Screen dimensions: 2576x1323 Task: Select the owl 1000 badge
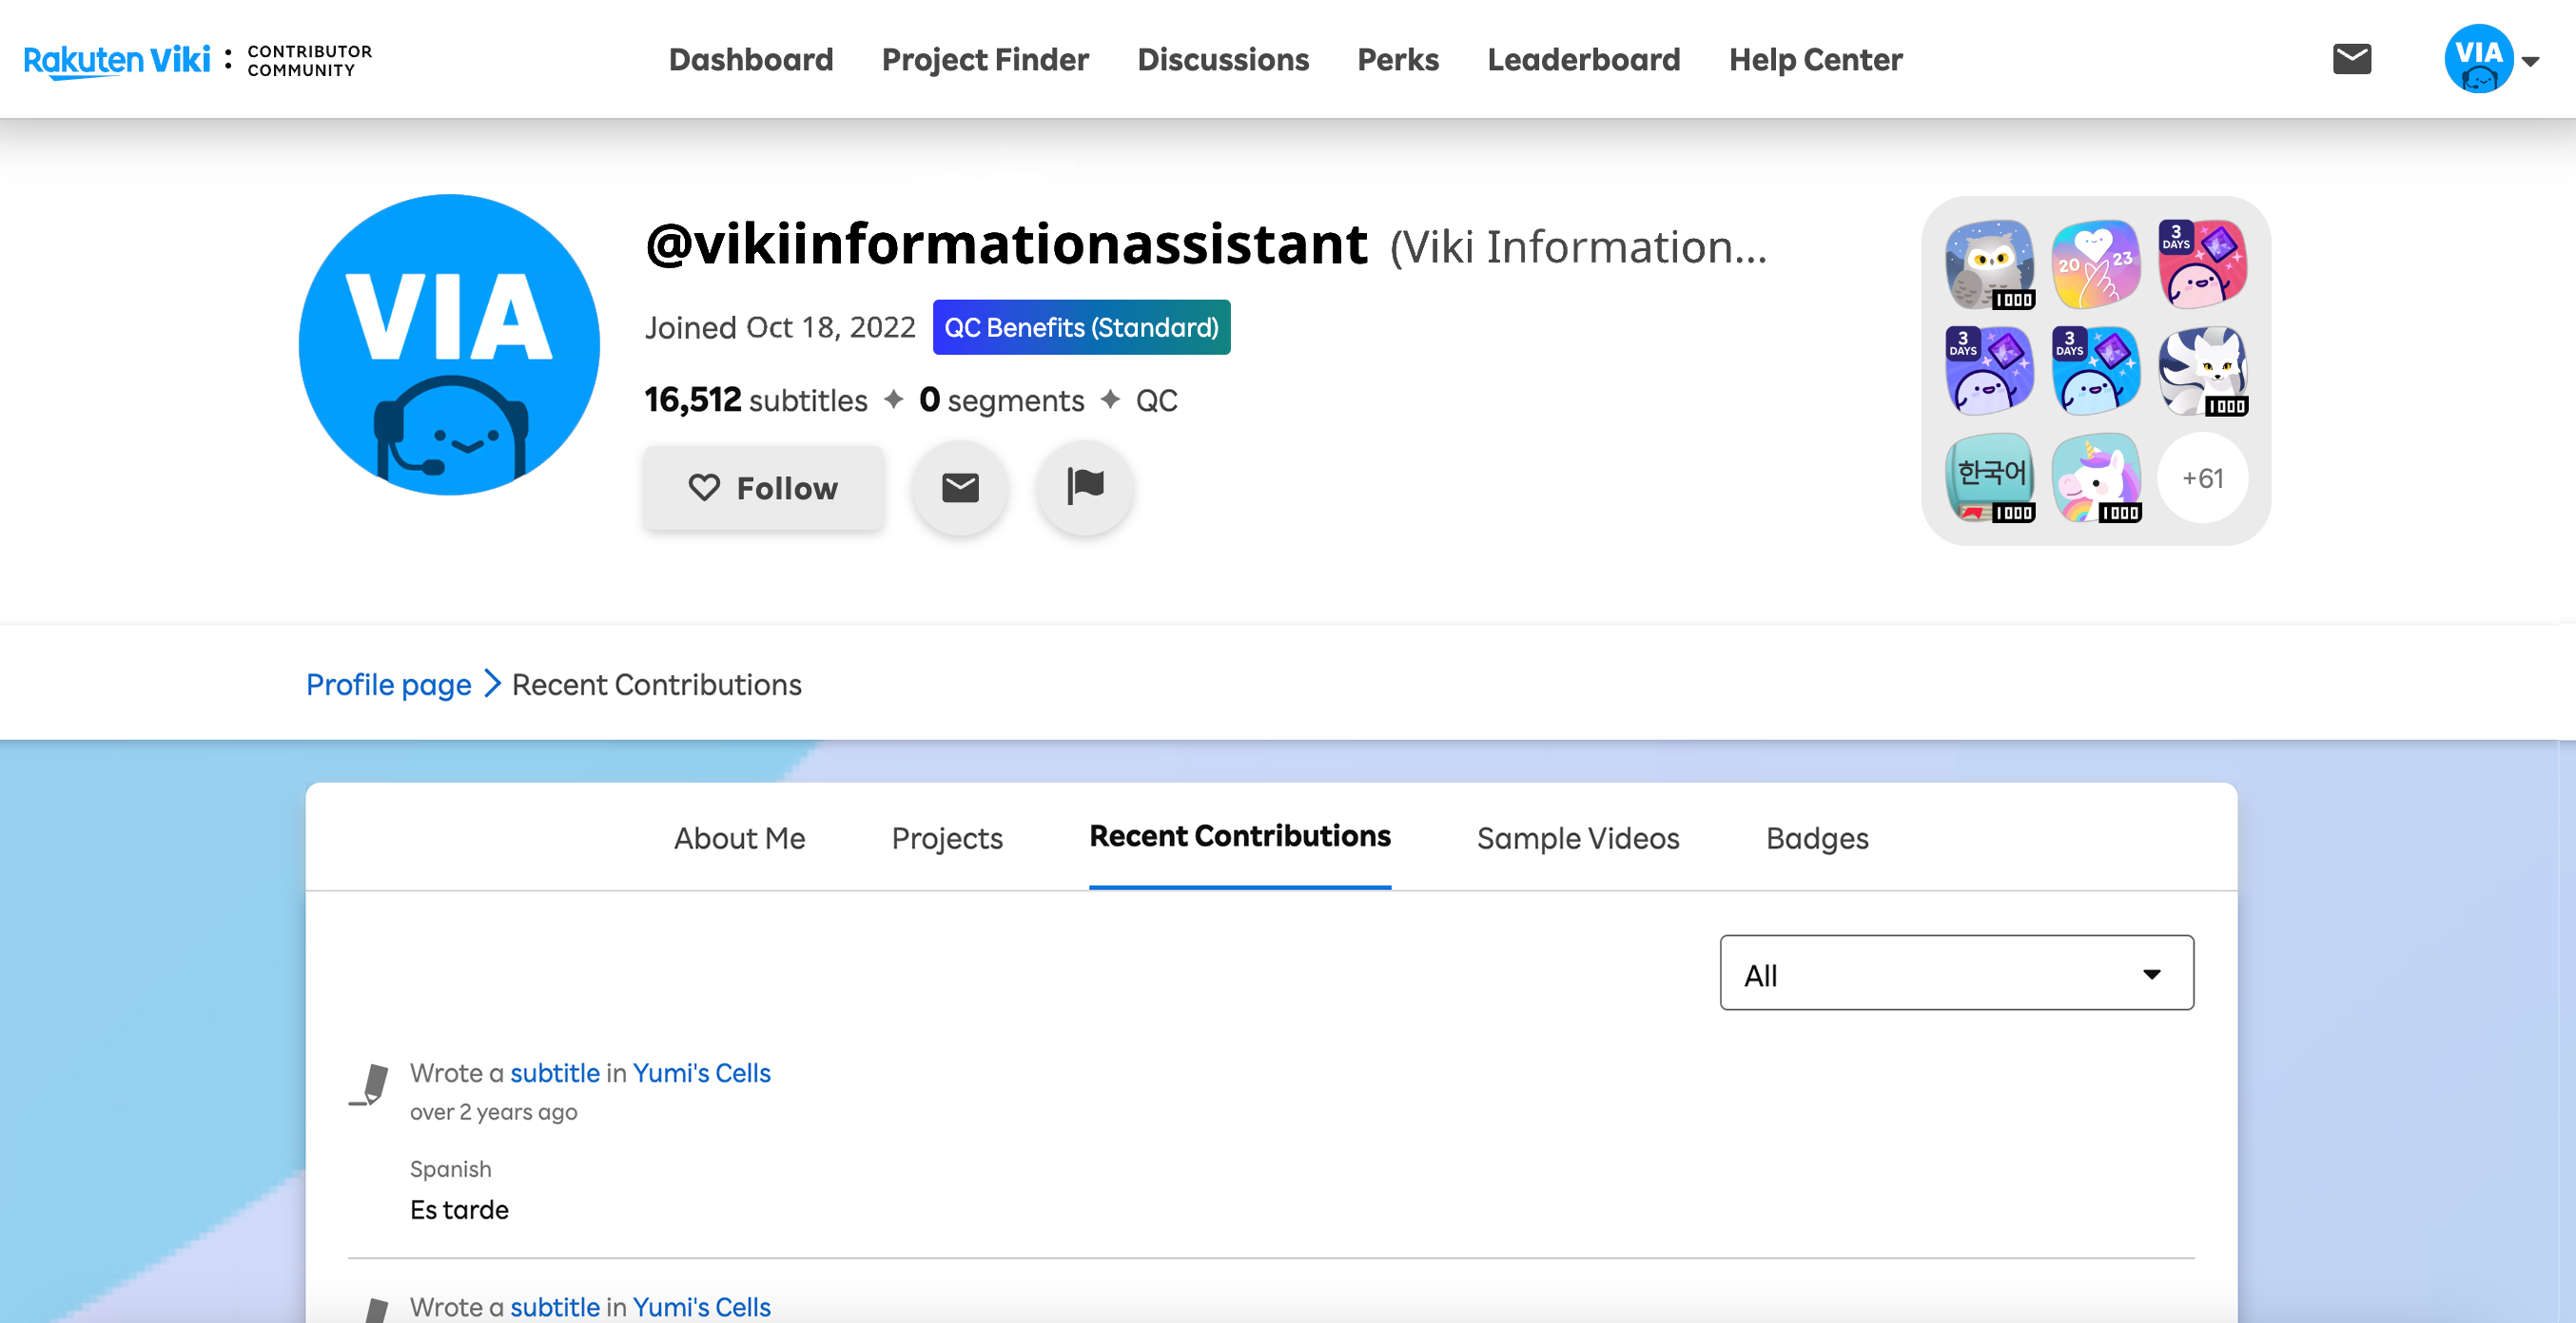1990,265
